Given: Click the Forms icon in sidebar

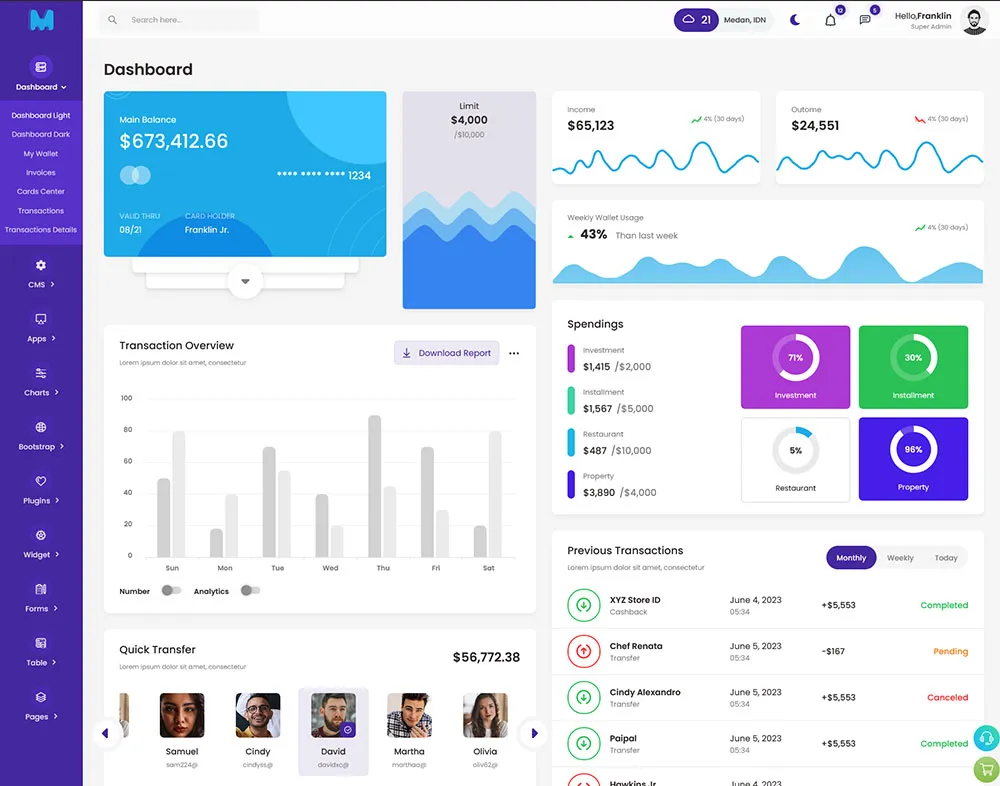Looking at the screenshot, I should [x=41, y=589].
